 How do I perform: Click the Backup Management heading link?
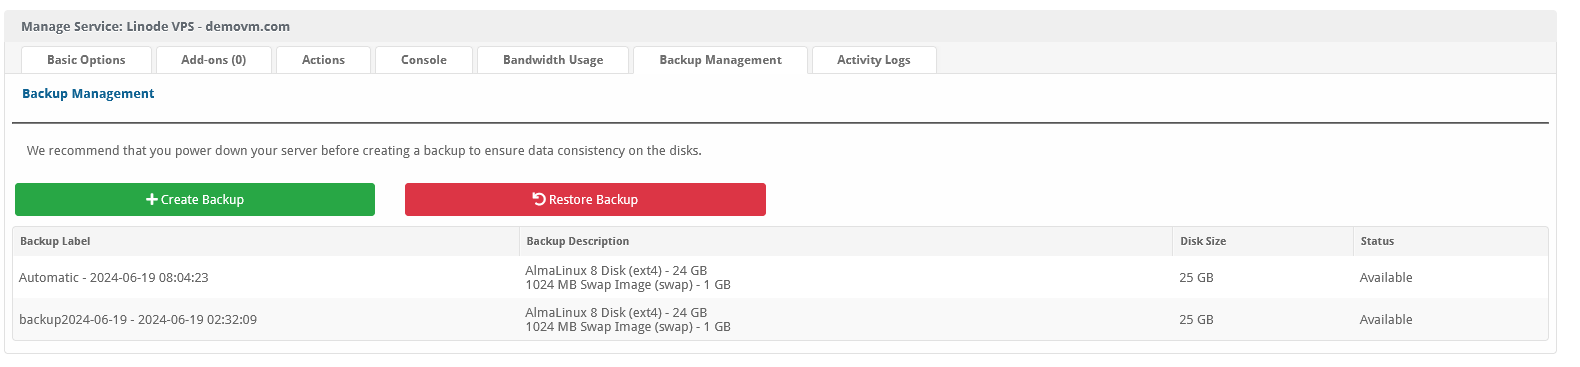tap(88, 93)
